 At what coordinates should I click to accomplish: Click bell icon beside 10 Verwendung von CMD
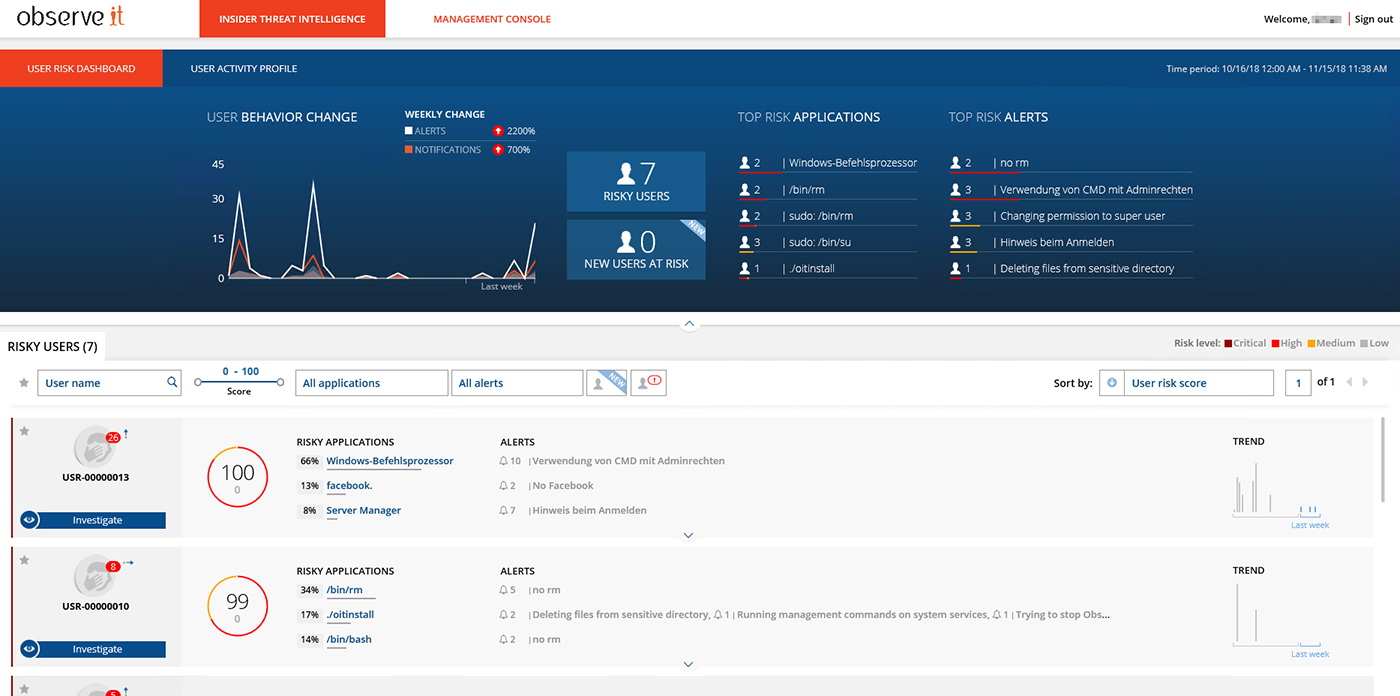503,461
